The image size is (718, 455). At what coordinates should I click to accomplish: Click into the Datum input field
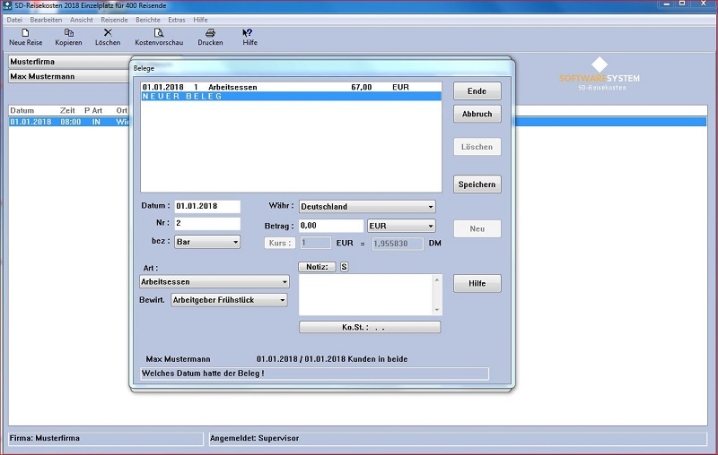[x=207, y=207]
